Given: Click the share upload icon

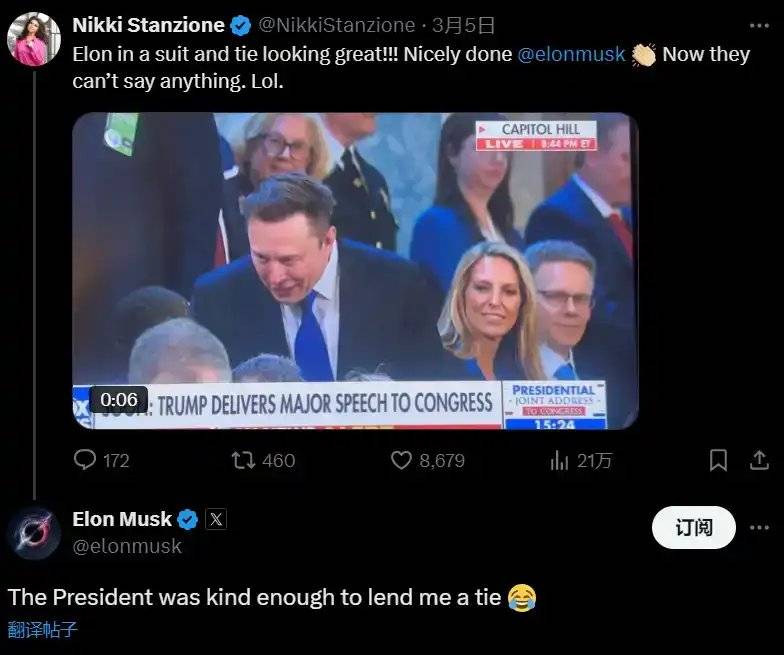Looking at the screenshot, I should tap(758, 460).
